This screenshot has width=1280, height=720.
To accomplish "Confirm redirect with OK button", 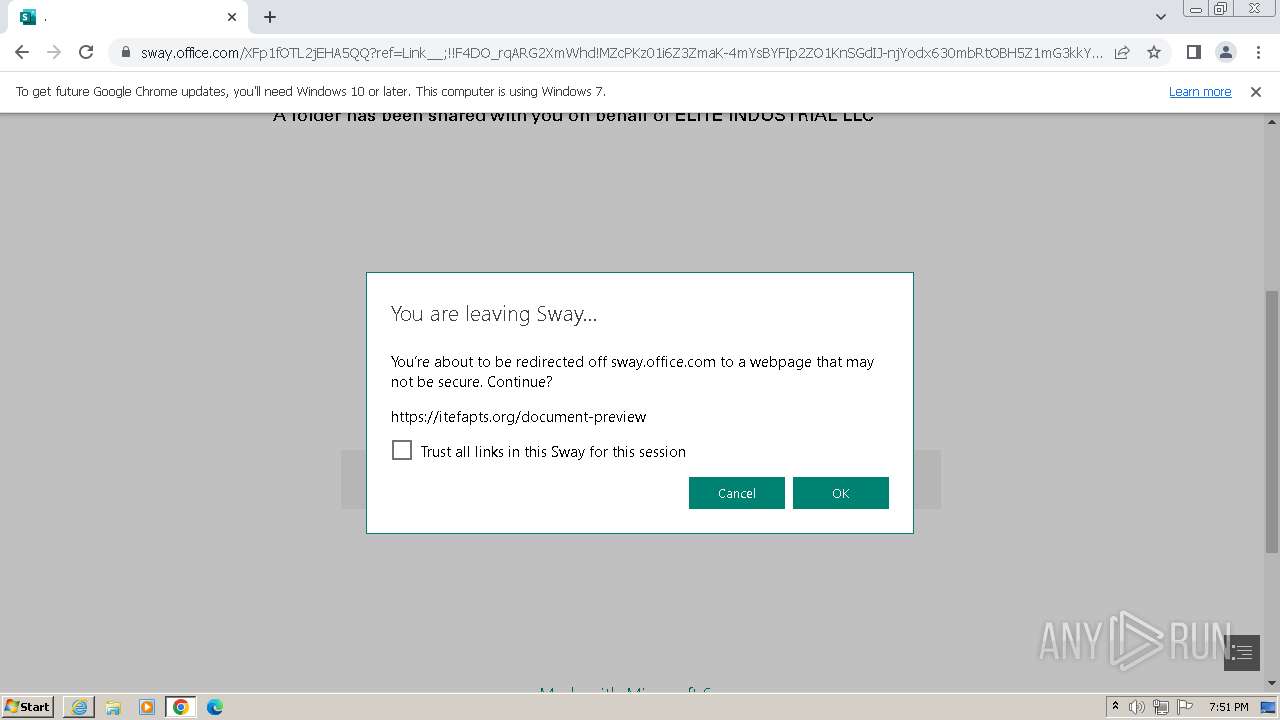I will [x=841, y=493].
